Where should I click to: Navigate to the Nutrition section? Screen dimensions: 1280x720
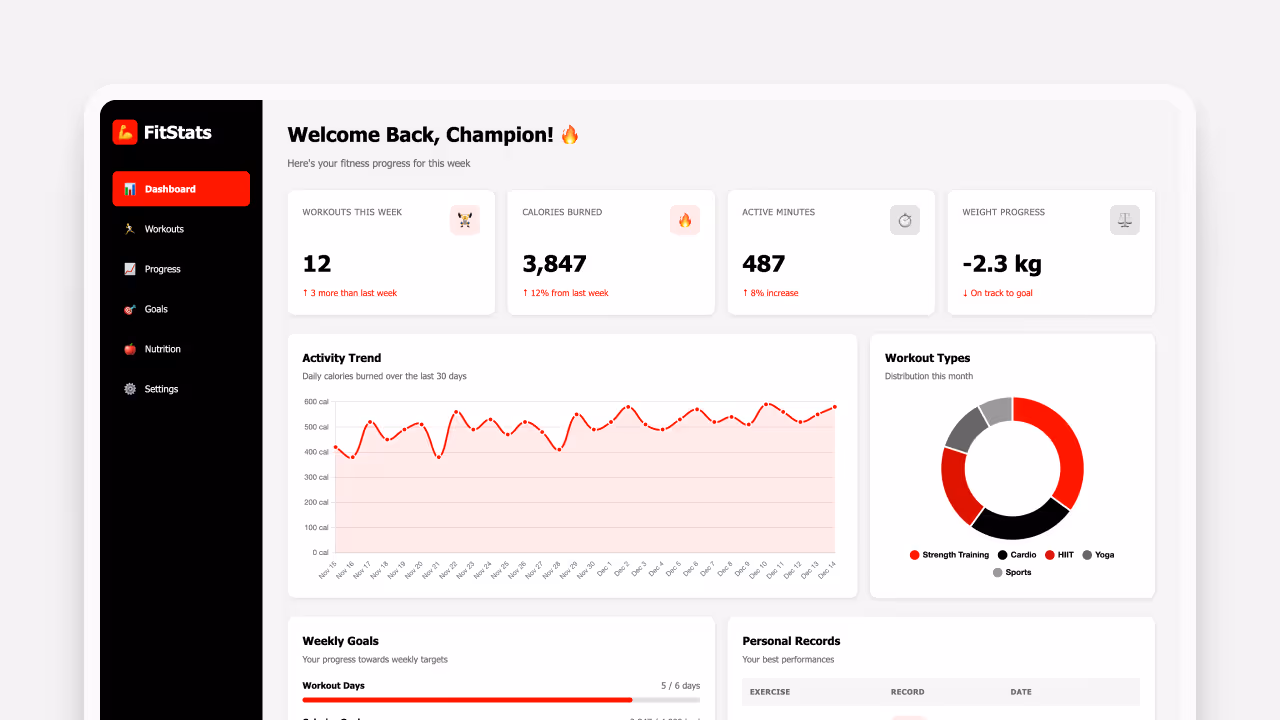163,348
